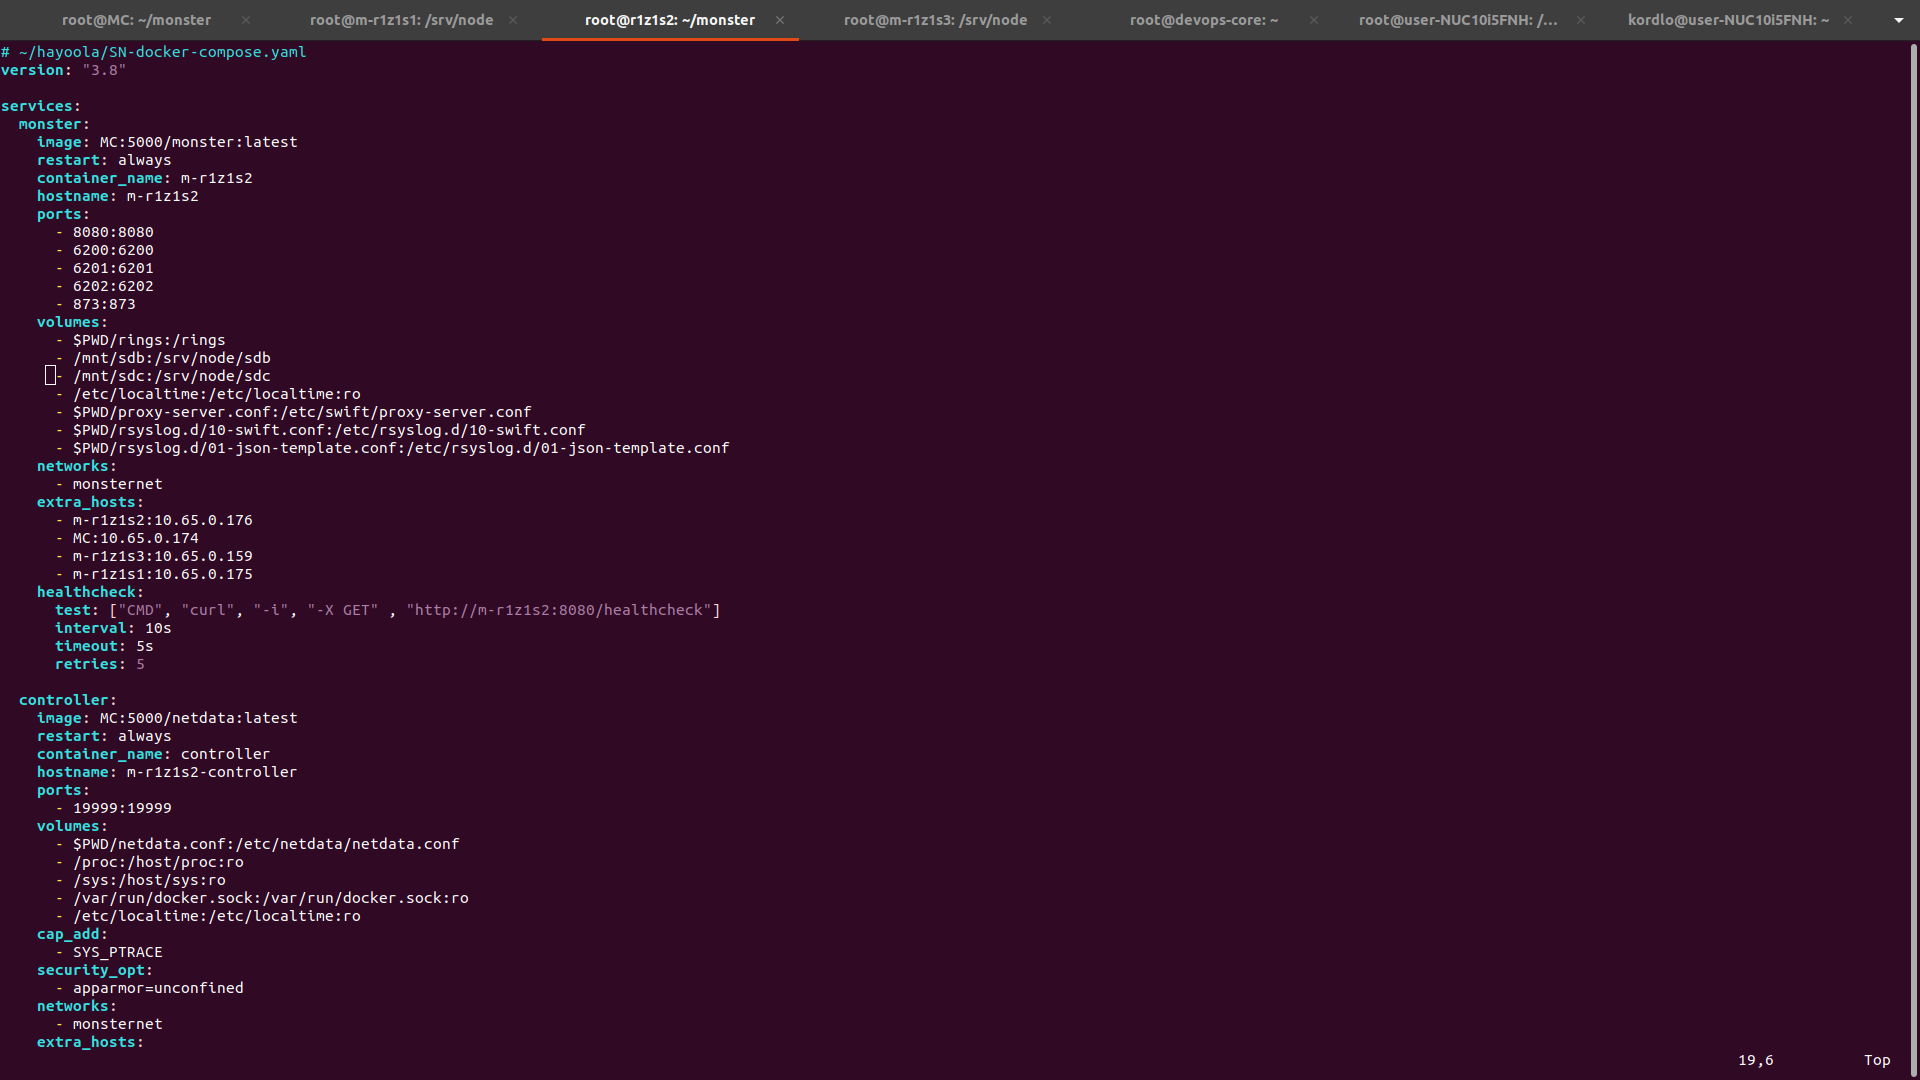Viewport: 1920px width, 1080px height.
Task: Switch to root@devops-core tab
Action: [x=1203, y=20]
